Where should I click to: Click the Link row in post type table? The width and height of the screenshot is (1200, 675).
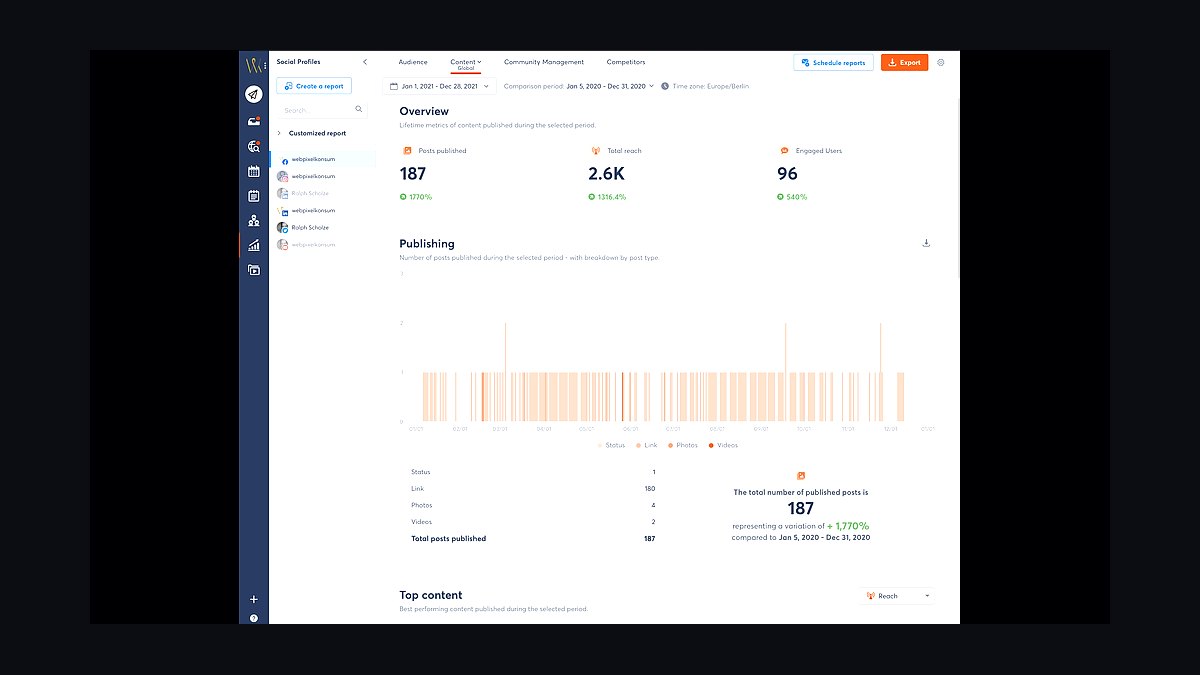point(533,489)
